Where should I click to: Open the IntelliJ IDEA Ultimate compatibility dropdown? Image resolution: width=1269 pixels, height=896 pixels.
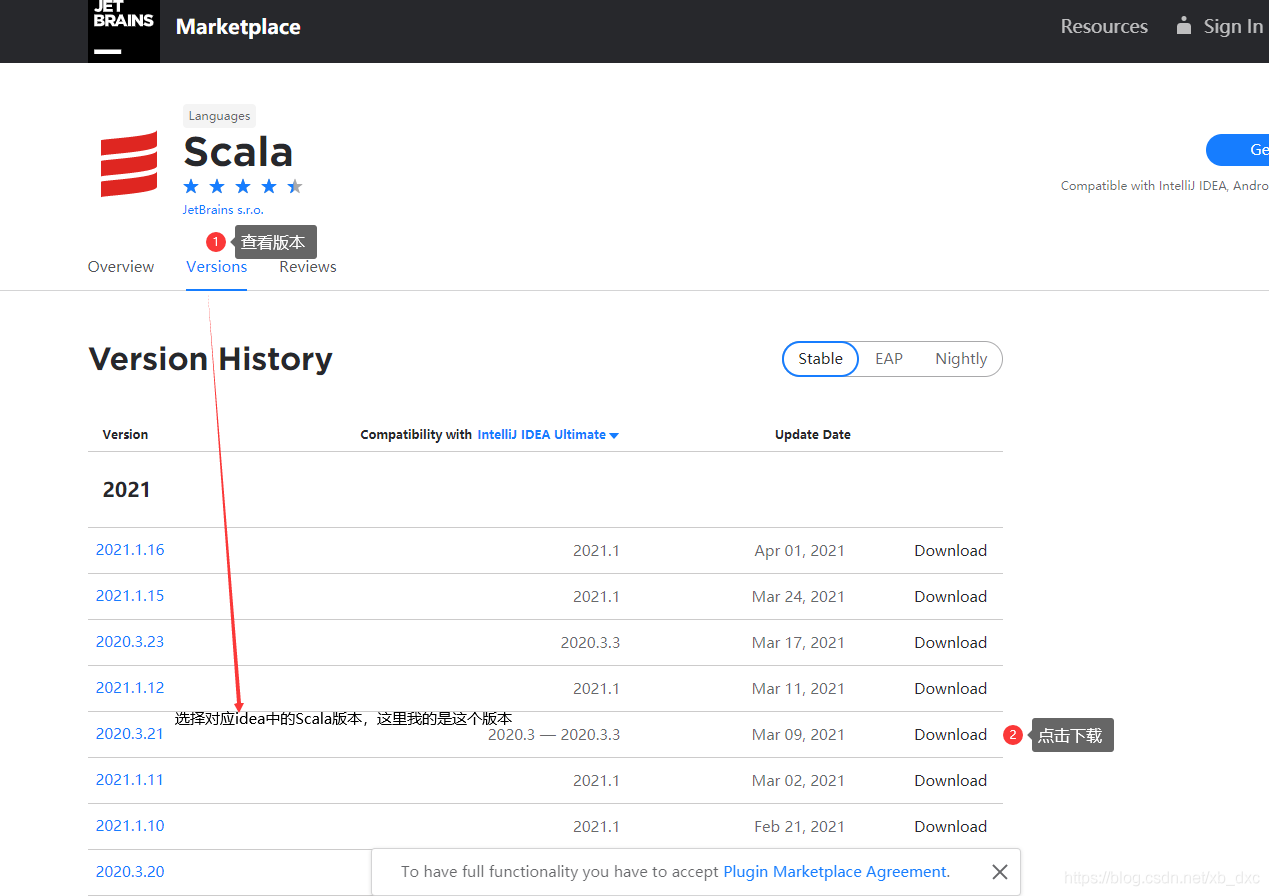[x=547, y=435]
